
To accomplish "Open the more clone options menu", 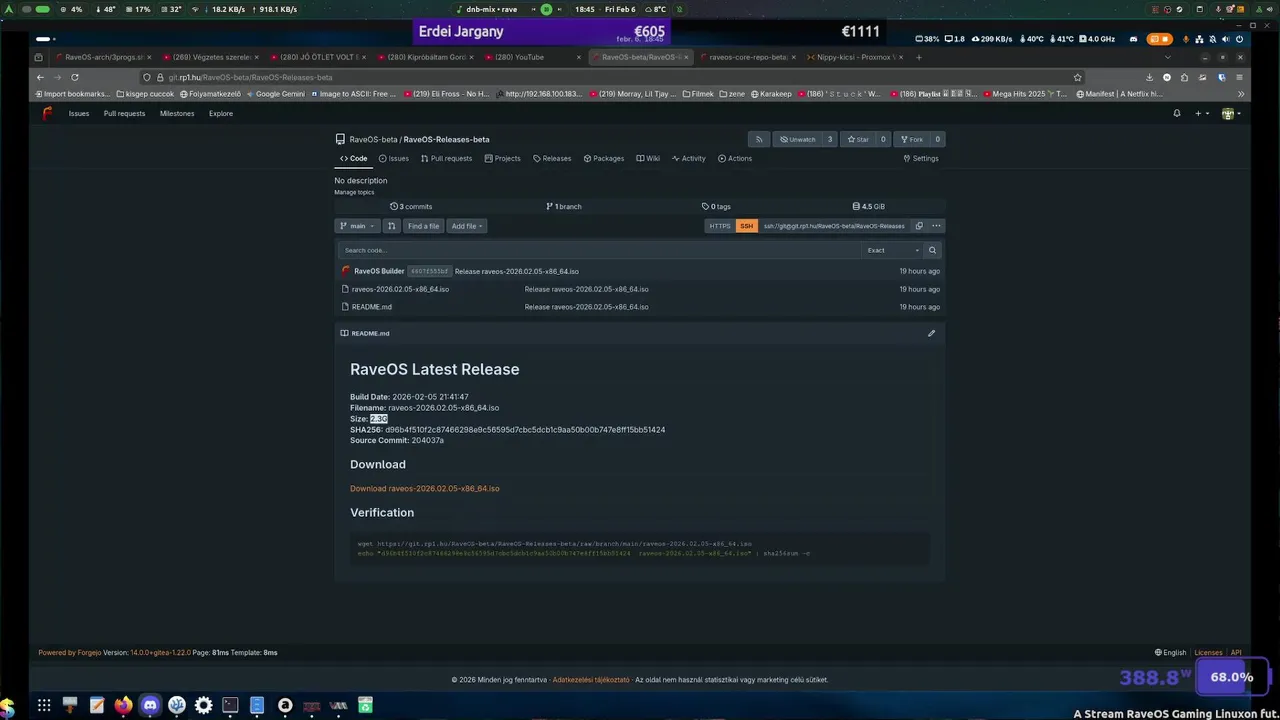I will click(x=936, y=226).
